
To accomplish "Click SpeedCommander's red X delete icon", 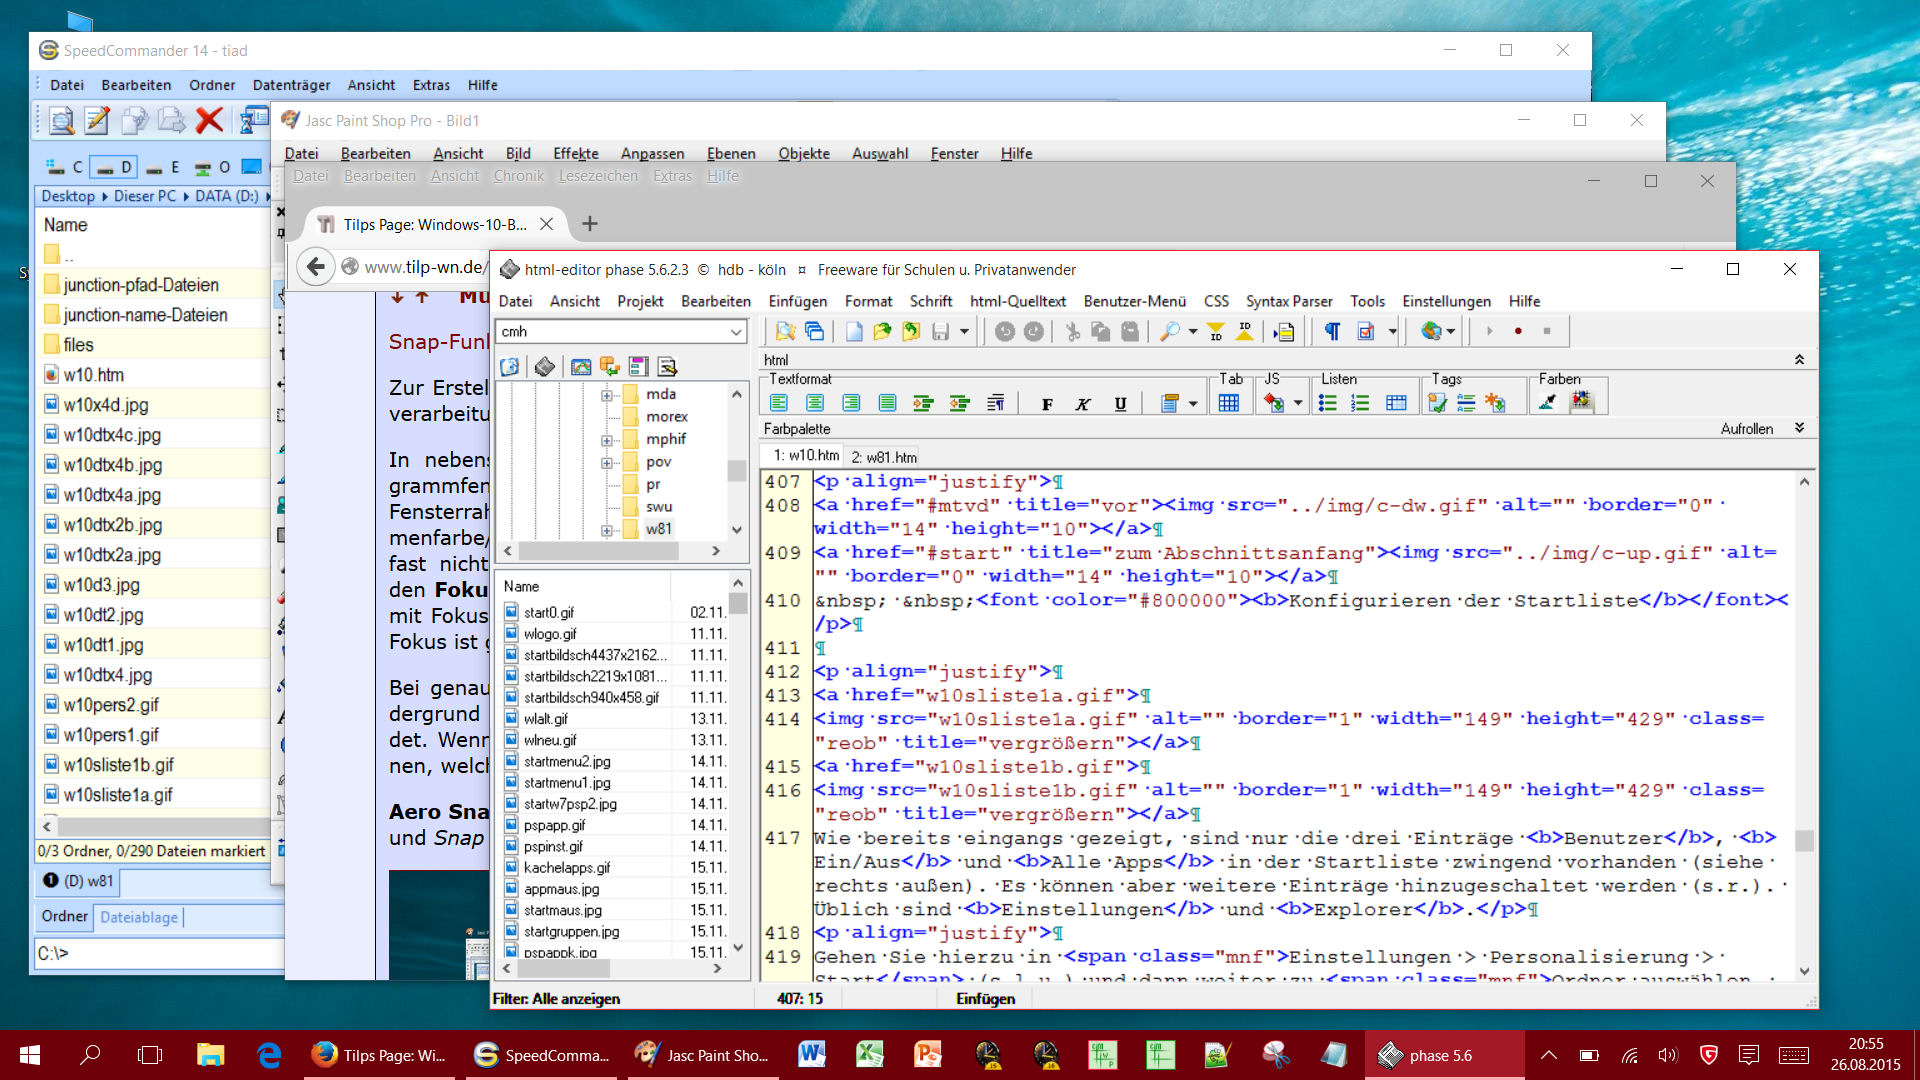I will [209, 121].
